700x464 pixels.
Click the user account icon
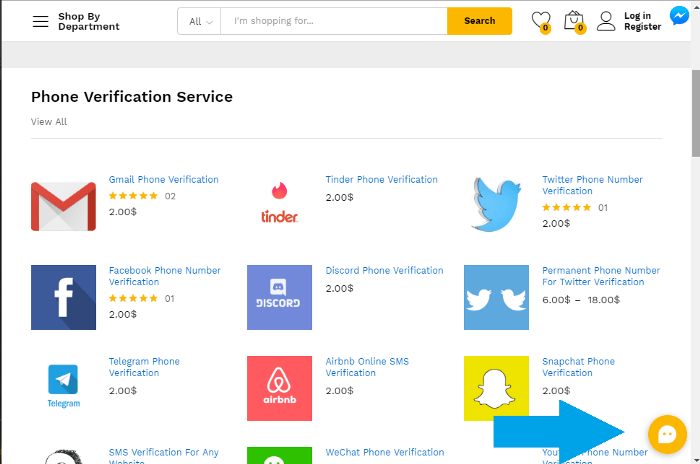[606, 21]
